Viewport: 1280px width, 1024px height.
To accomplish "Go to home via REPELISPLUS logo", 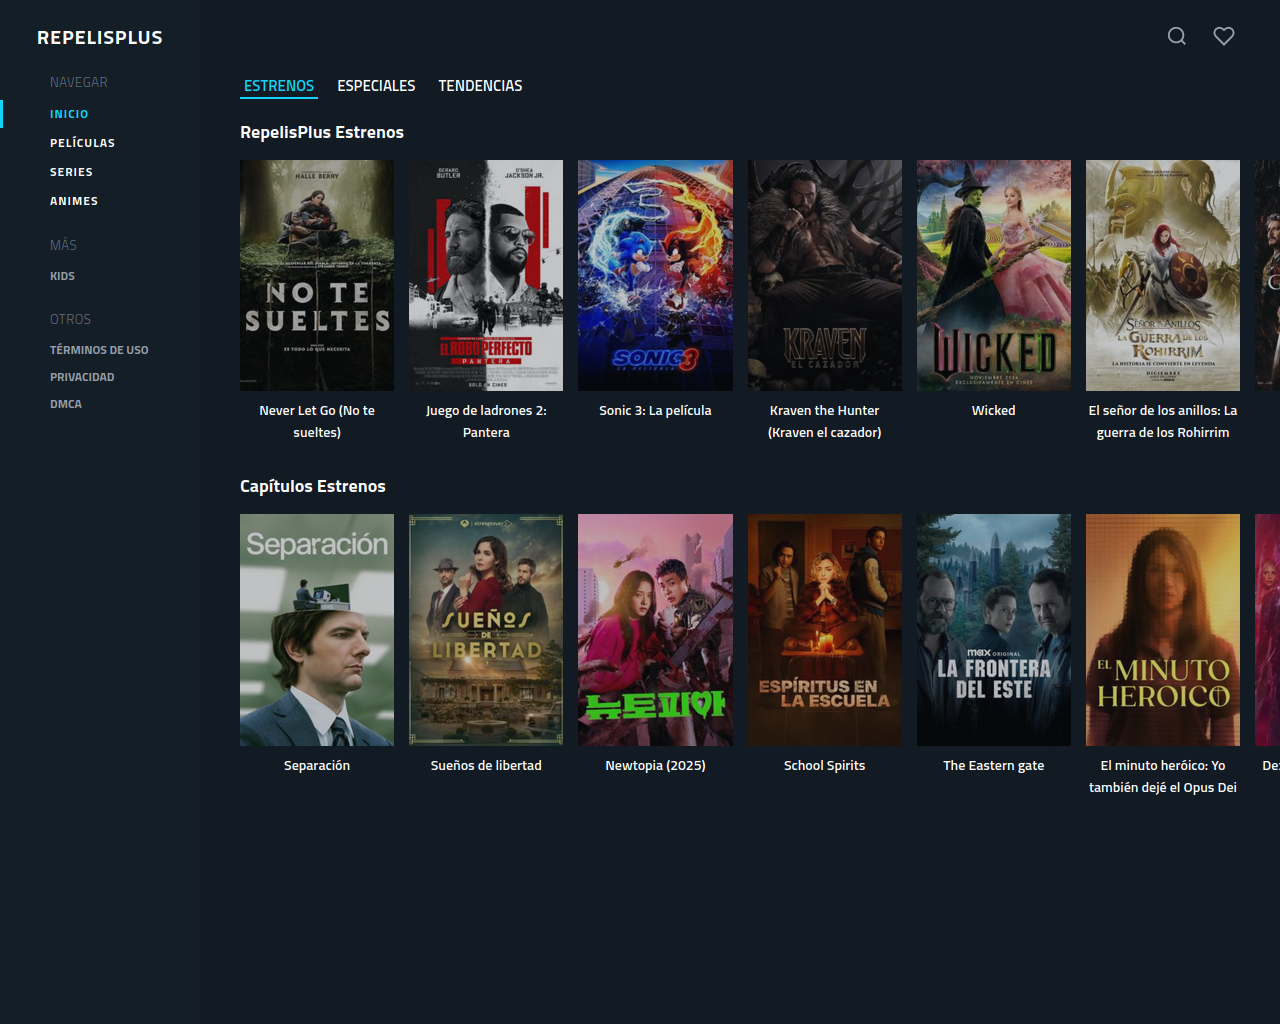I will pyautogui.click(x=100, y=37).
